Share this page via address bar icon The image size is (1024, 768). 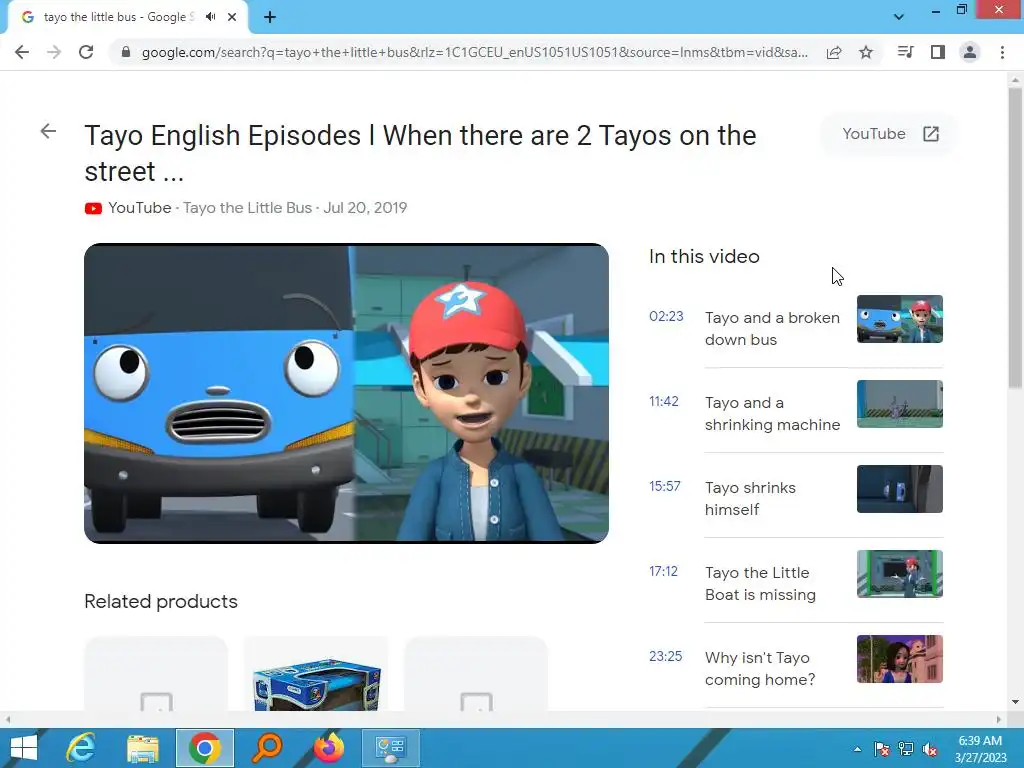(834, 52)
